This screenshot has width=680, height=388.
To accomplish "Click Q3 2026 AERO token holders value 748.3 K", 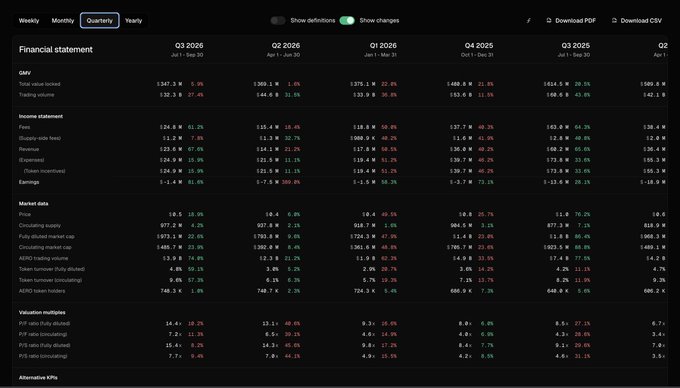I will tap(171, 291).
